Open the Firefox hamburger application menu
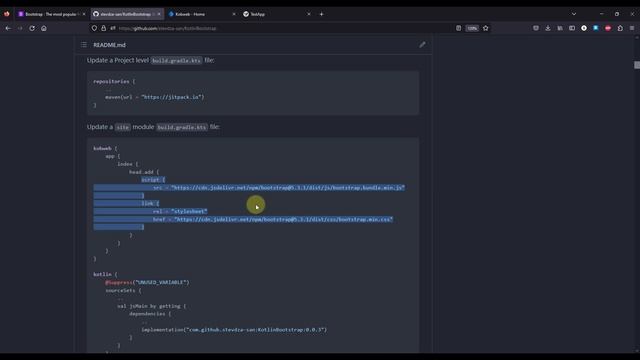The height and width of the screenshot is (360, 640). 632,28
